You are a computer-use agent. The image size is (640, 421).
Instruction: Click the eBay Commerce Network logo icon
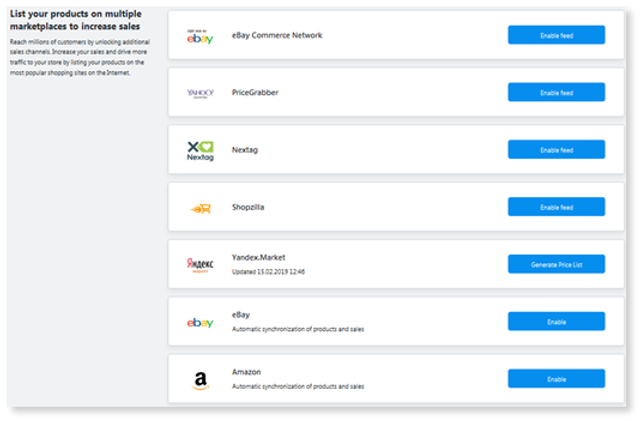click(200, 37)
